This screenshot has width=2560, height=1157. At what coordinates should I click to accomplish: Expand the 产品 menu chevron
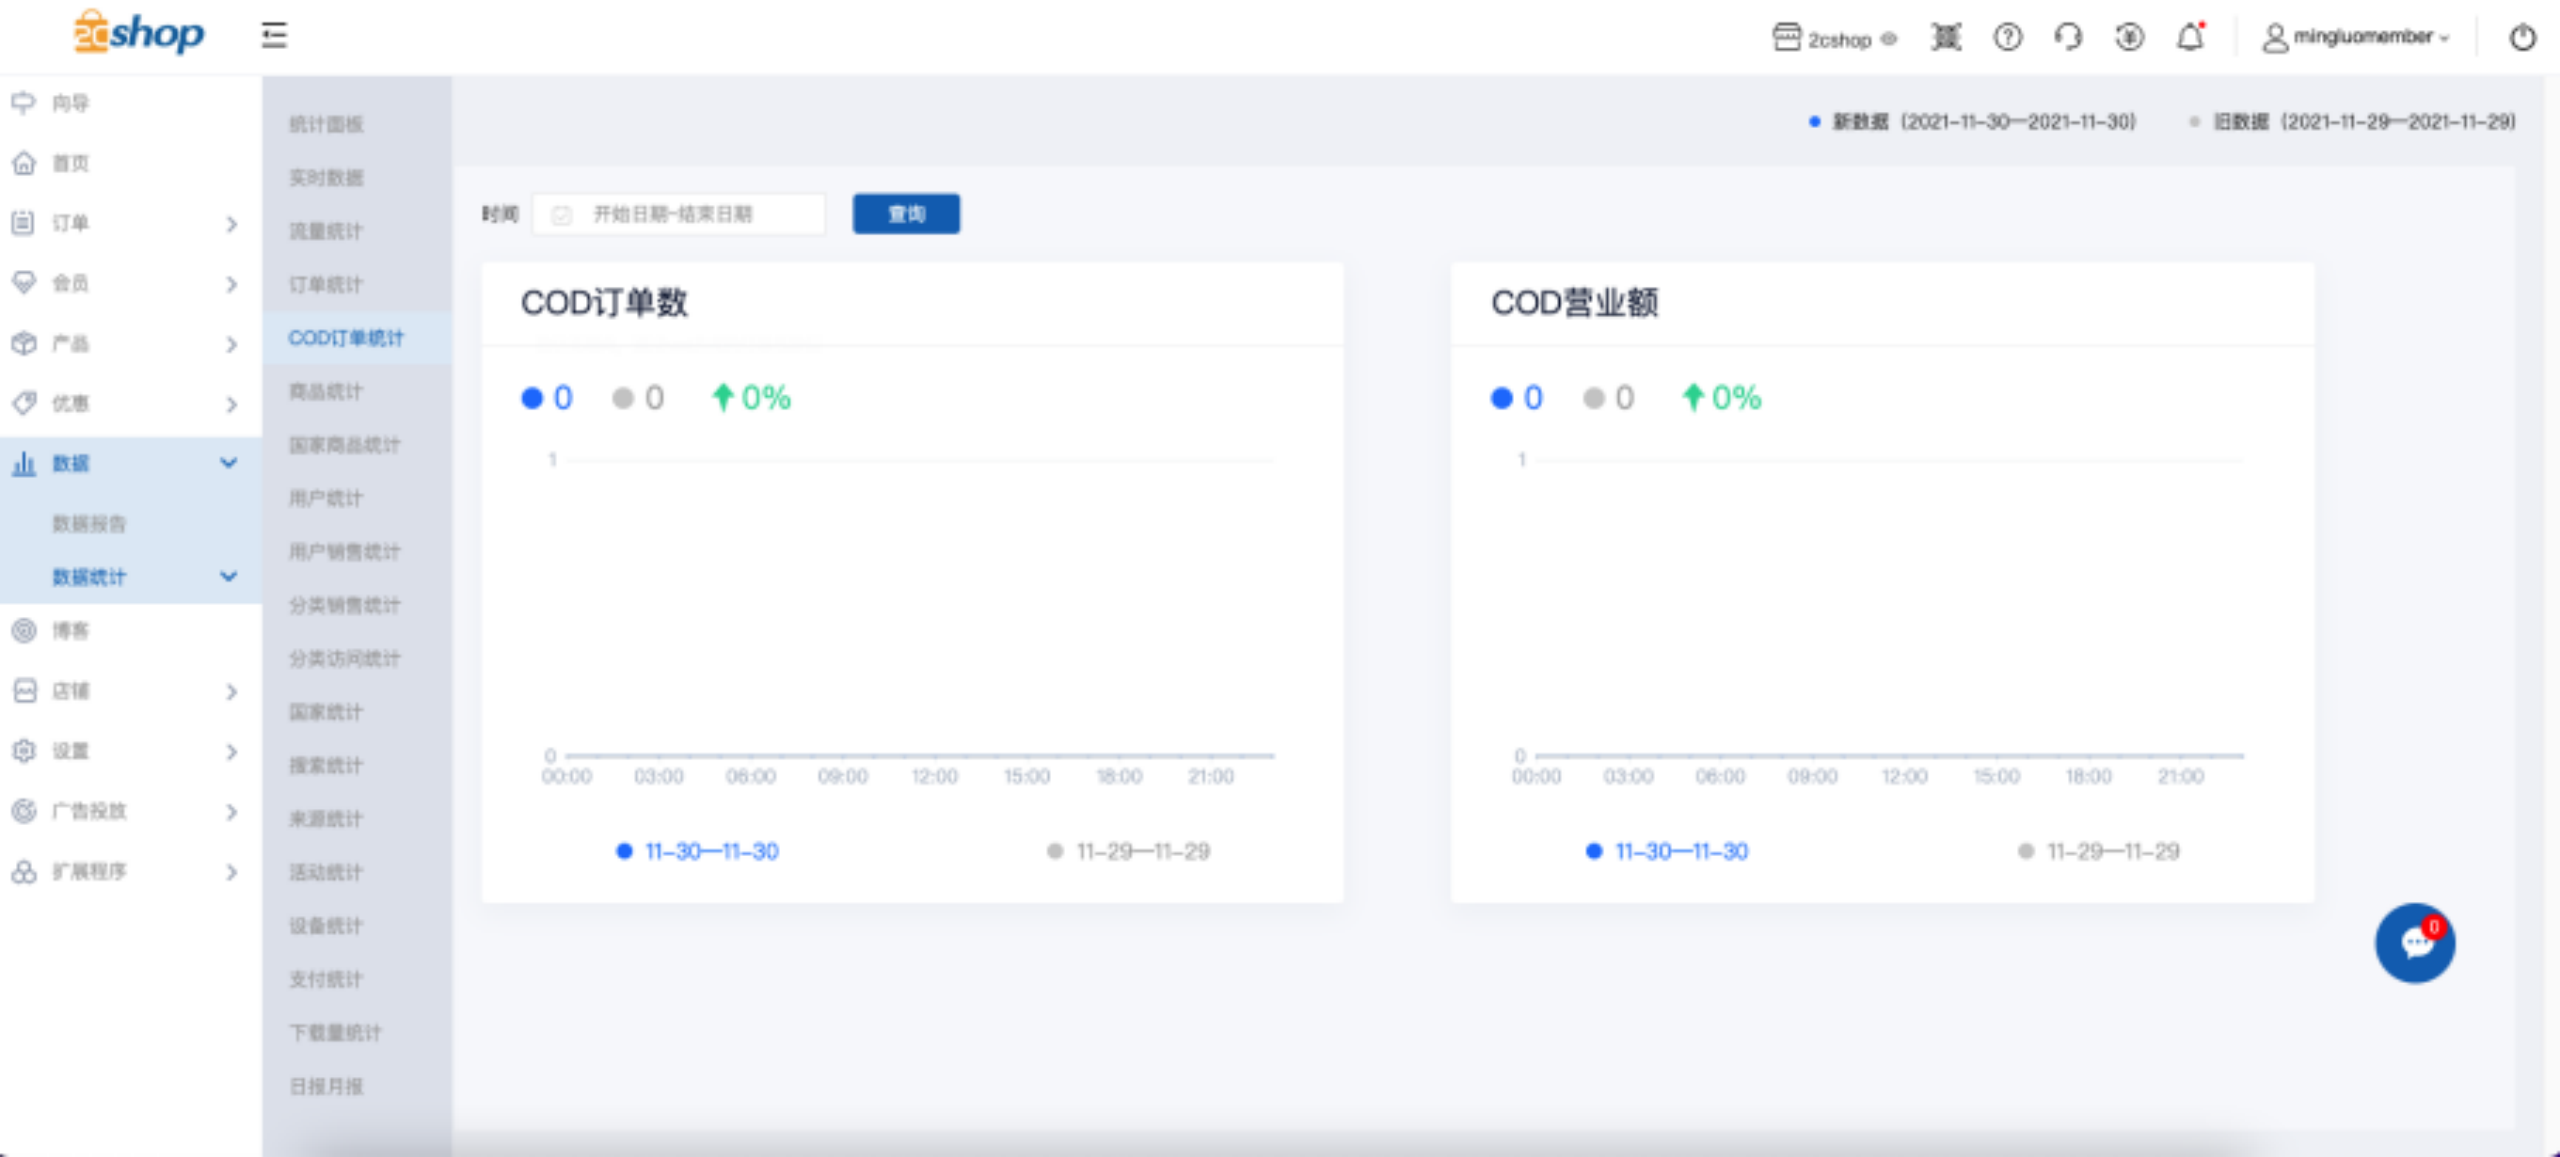tap(231, 344)
